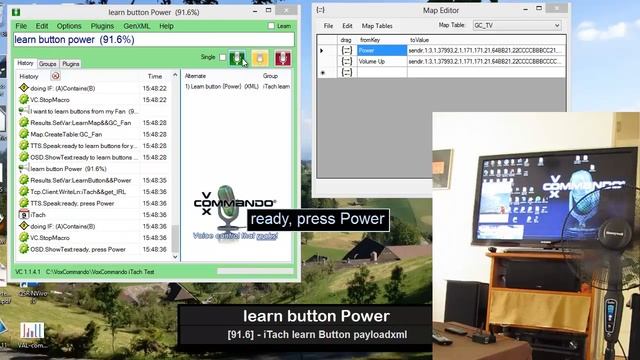Image resolution: width=640 pixels, height=360 pixels.
Task: Click the VoxCommando iTach Test path in status bar
Action: pos(100,272)
